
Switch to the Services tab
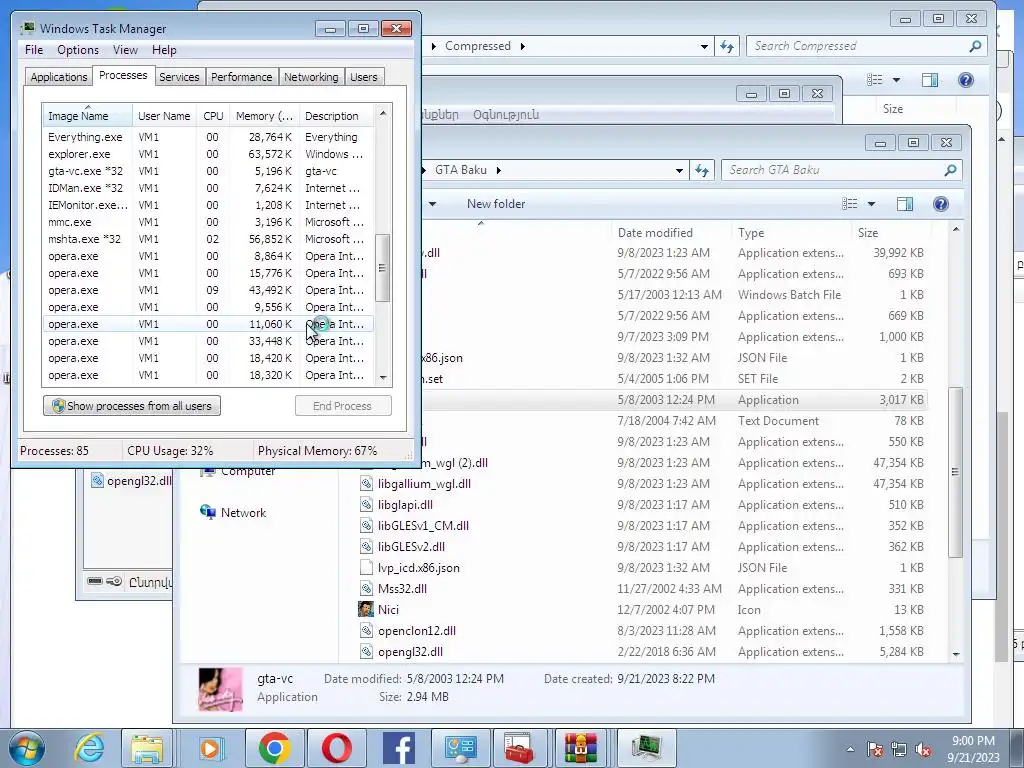tap(179, 77)
